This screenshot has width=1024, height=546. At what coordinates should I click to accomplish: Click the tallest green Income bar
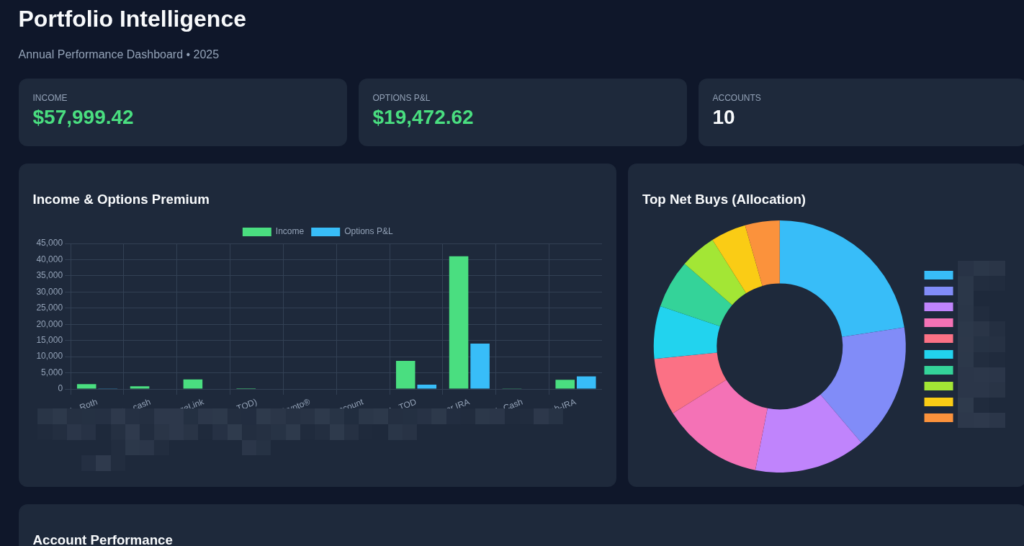tap(458, 322)
